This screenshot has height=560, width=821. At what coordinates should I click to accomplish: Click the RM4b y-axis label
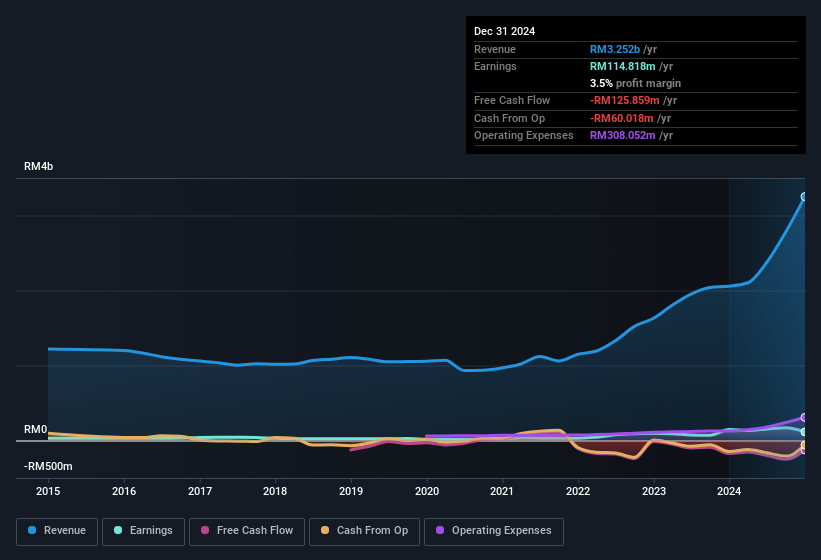click(x=38, y=166)
